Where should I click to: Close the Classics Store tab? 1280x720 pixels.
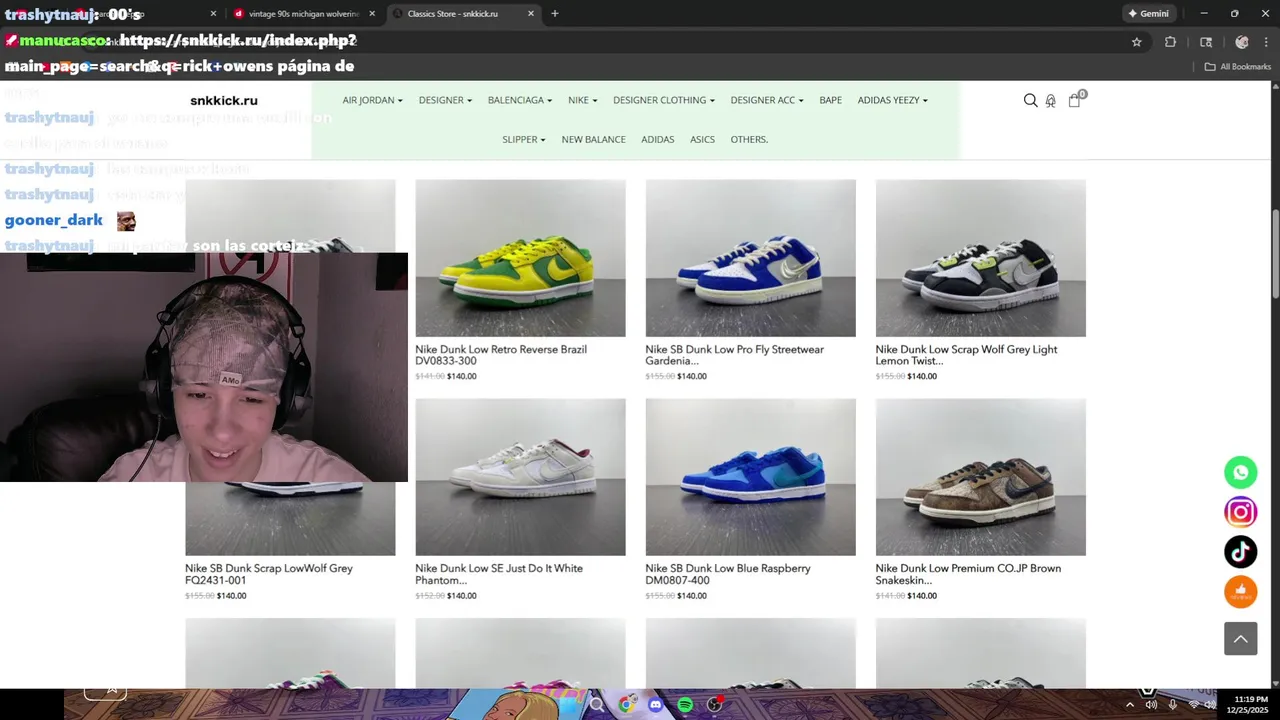click(x=531, y=14)
